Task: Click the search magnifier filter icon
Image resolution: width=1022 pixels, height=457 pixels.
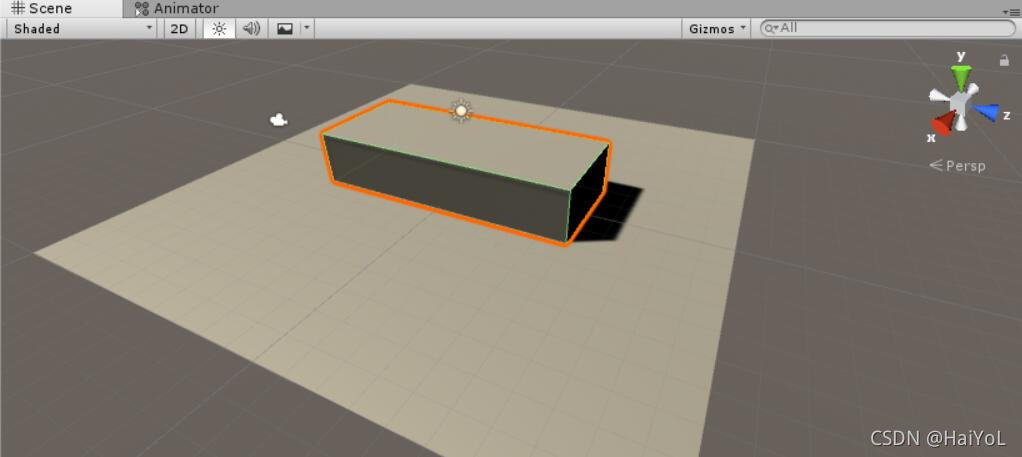Action: pos(771,28)
